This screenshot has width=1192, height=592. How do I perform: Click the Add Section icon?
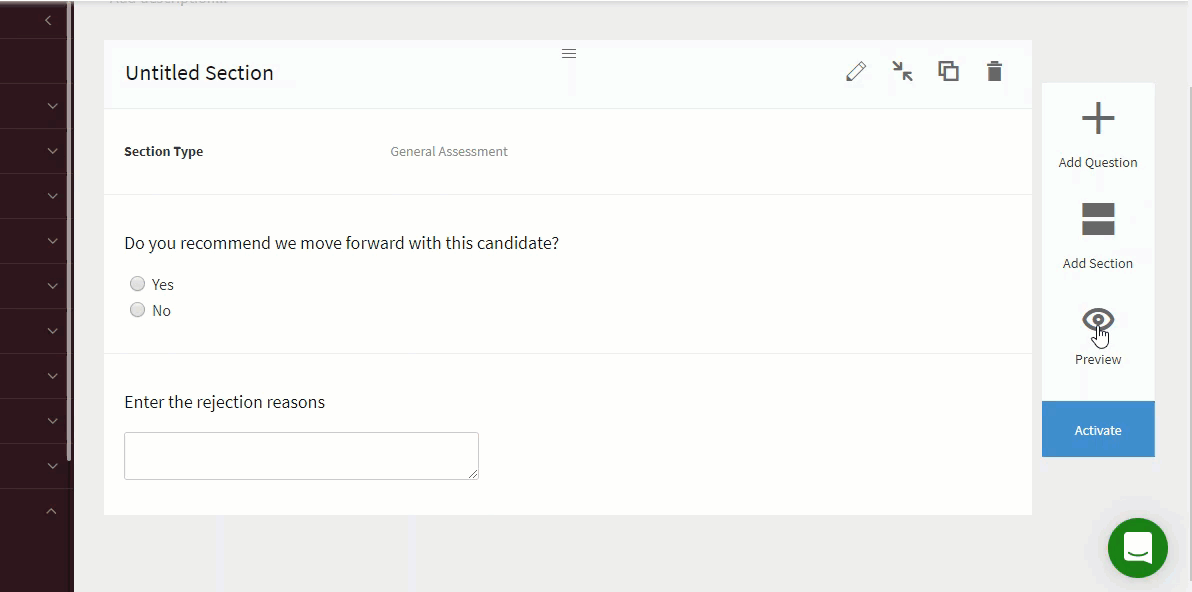[1098, 219]
